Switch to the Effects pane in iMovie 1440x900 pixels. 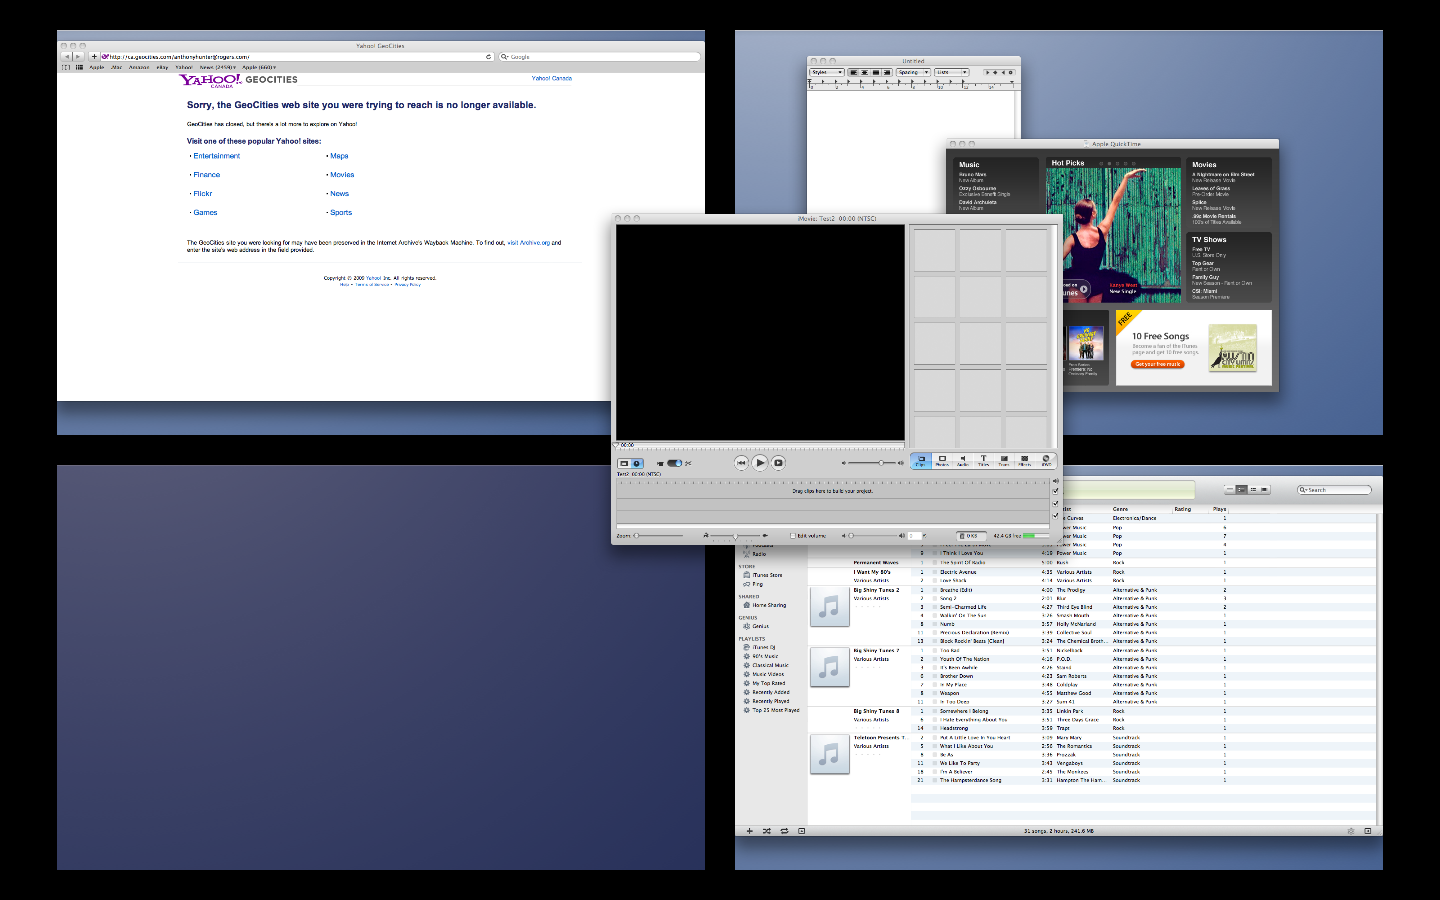(1025, 461)
